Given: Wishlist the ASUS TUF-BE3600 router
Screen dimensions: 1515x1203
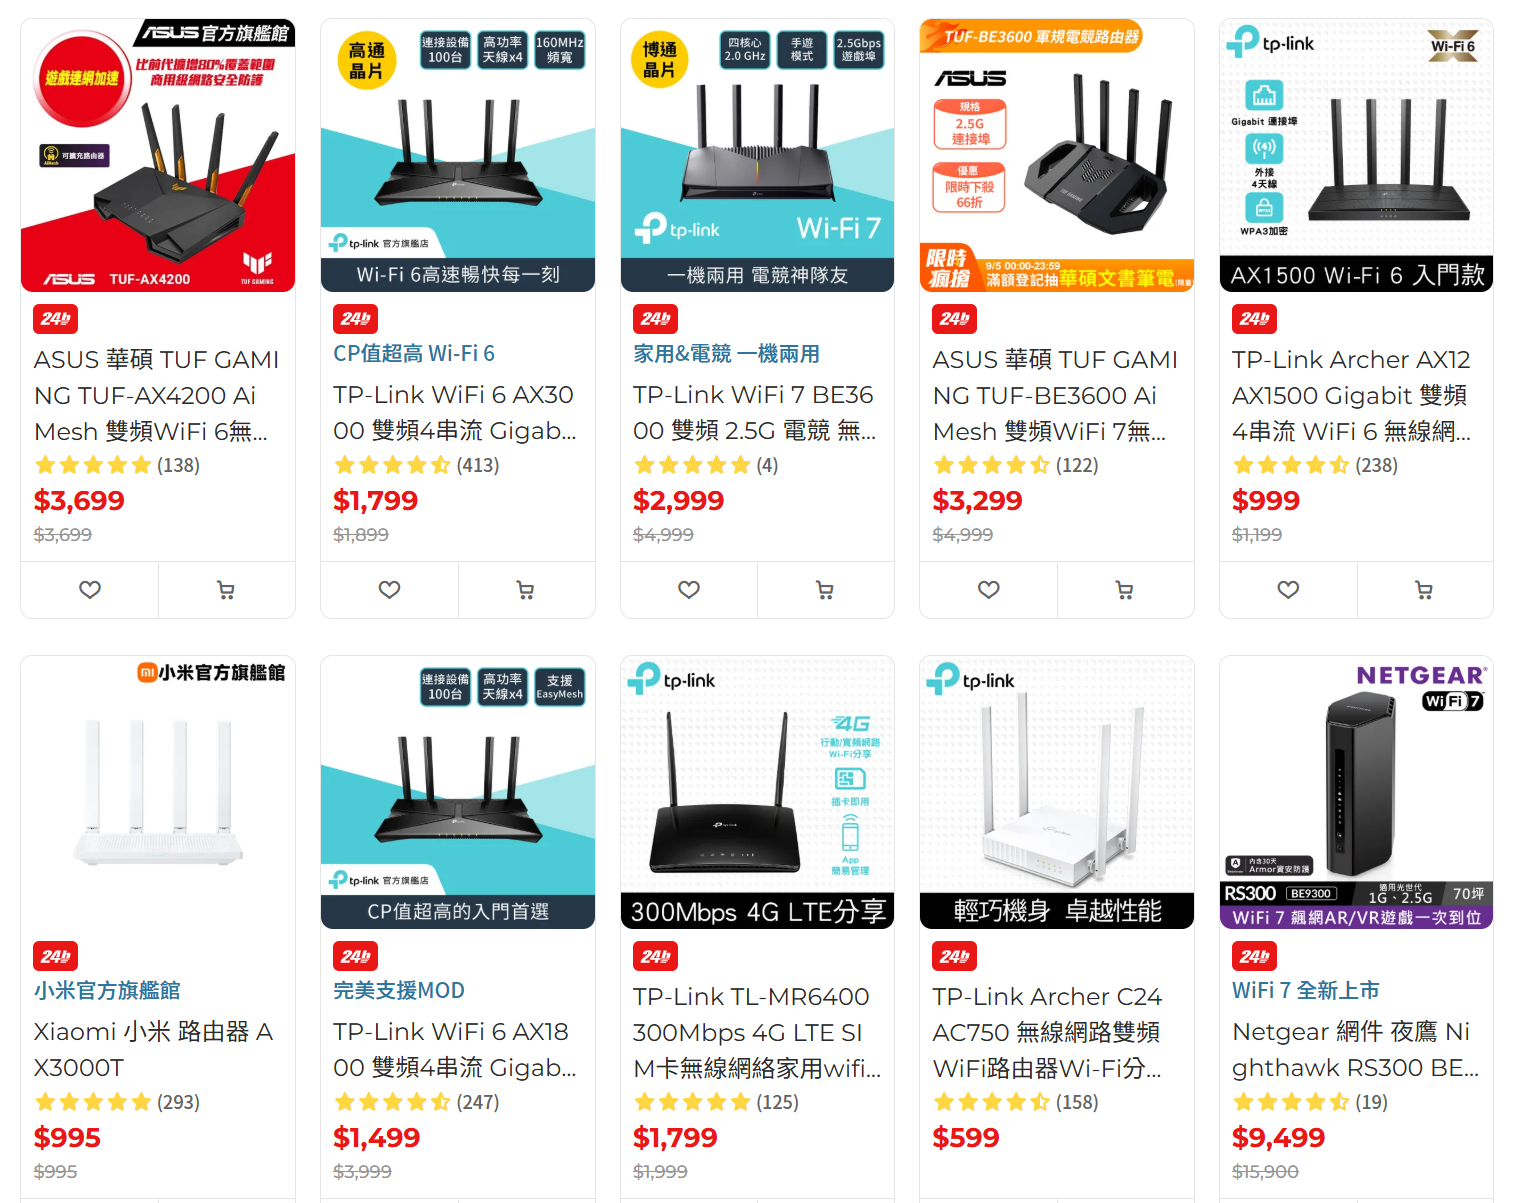Looking at the screenshot, I should (x=989, y=590).
